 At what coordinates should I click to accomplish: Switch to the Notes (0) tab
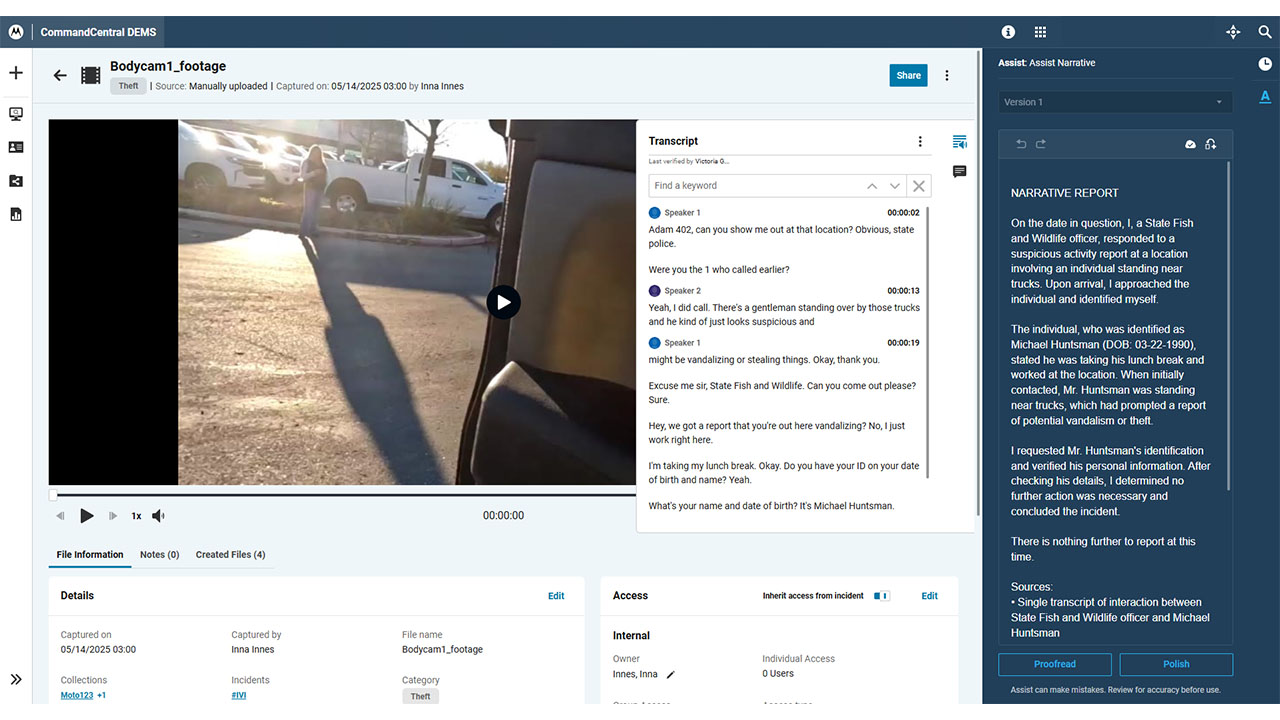click(159, 555)
